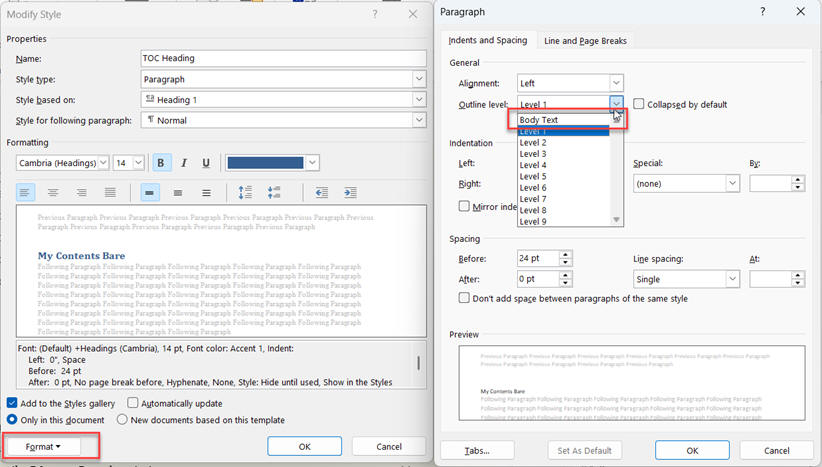Click the blue font color swatch
This screenshot has width=822, height=467.
[x=265, y=163]
